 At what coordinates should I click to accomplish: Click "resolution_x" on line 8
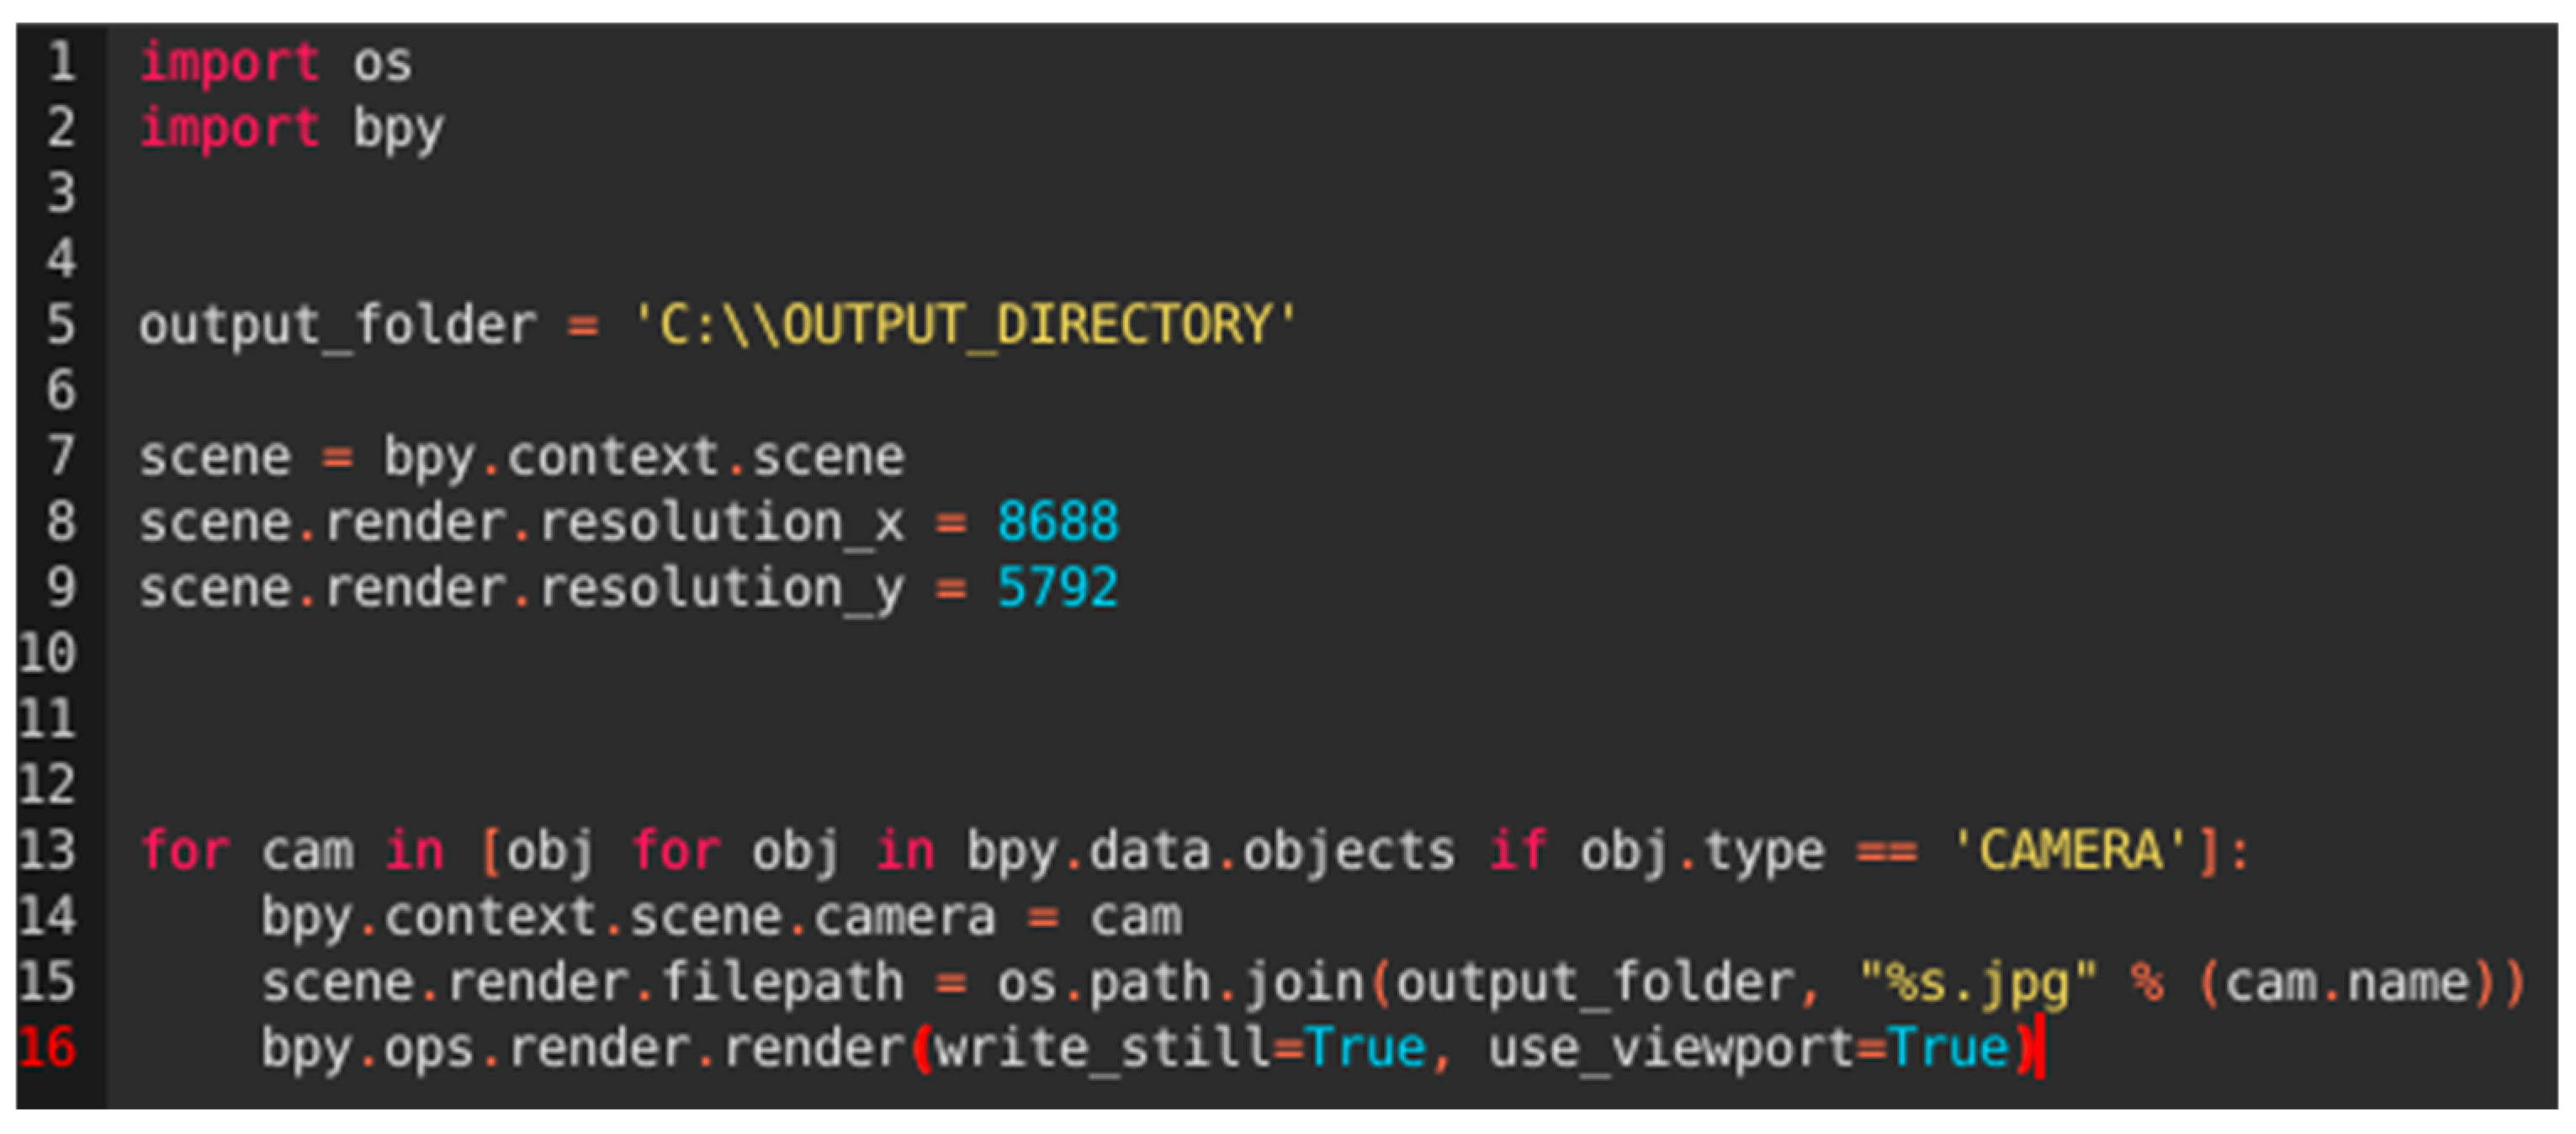(721, 522)
